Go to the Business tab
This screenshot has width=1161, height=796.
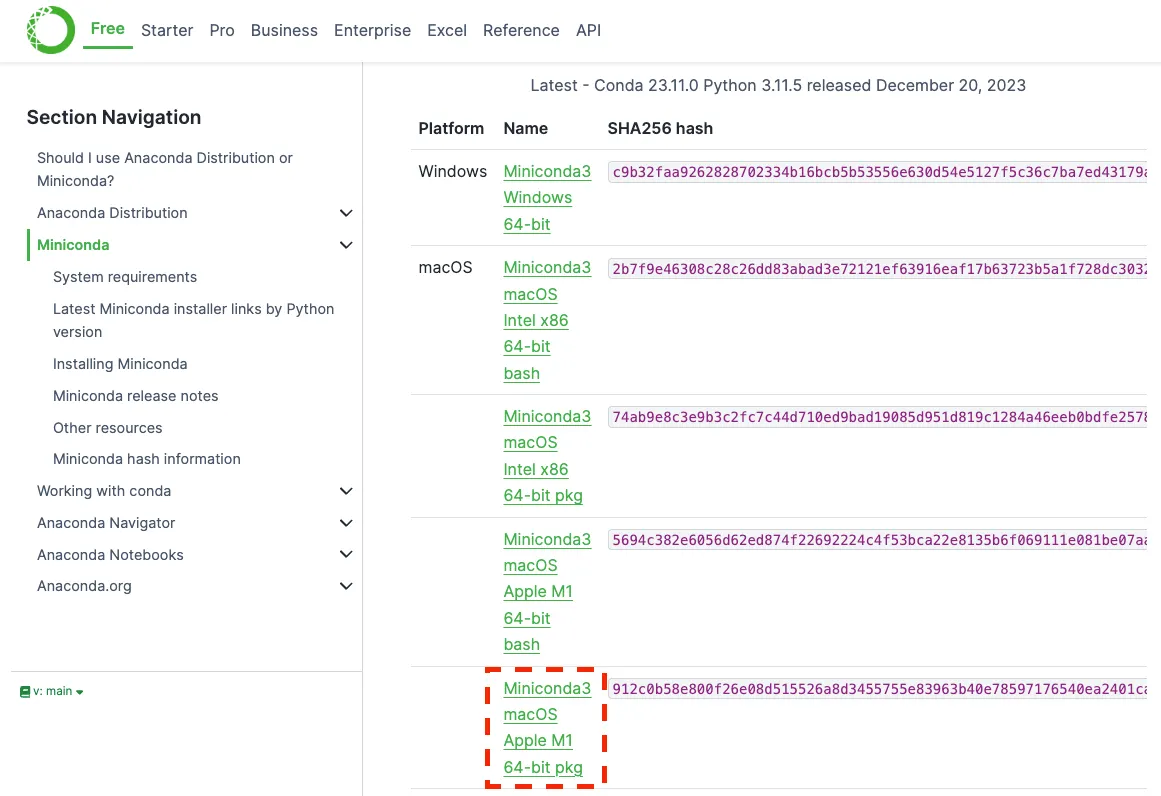point(284,30)
